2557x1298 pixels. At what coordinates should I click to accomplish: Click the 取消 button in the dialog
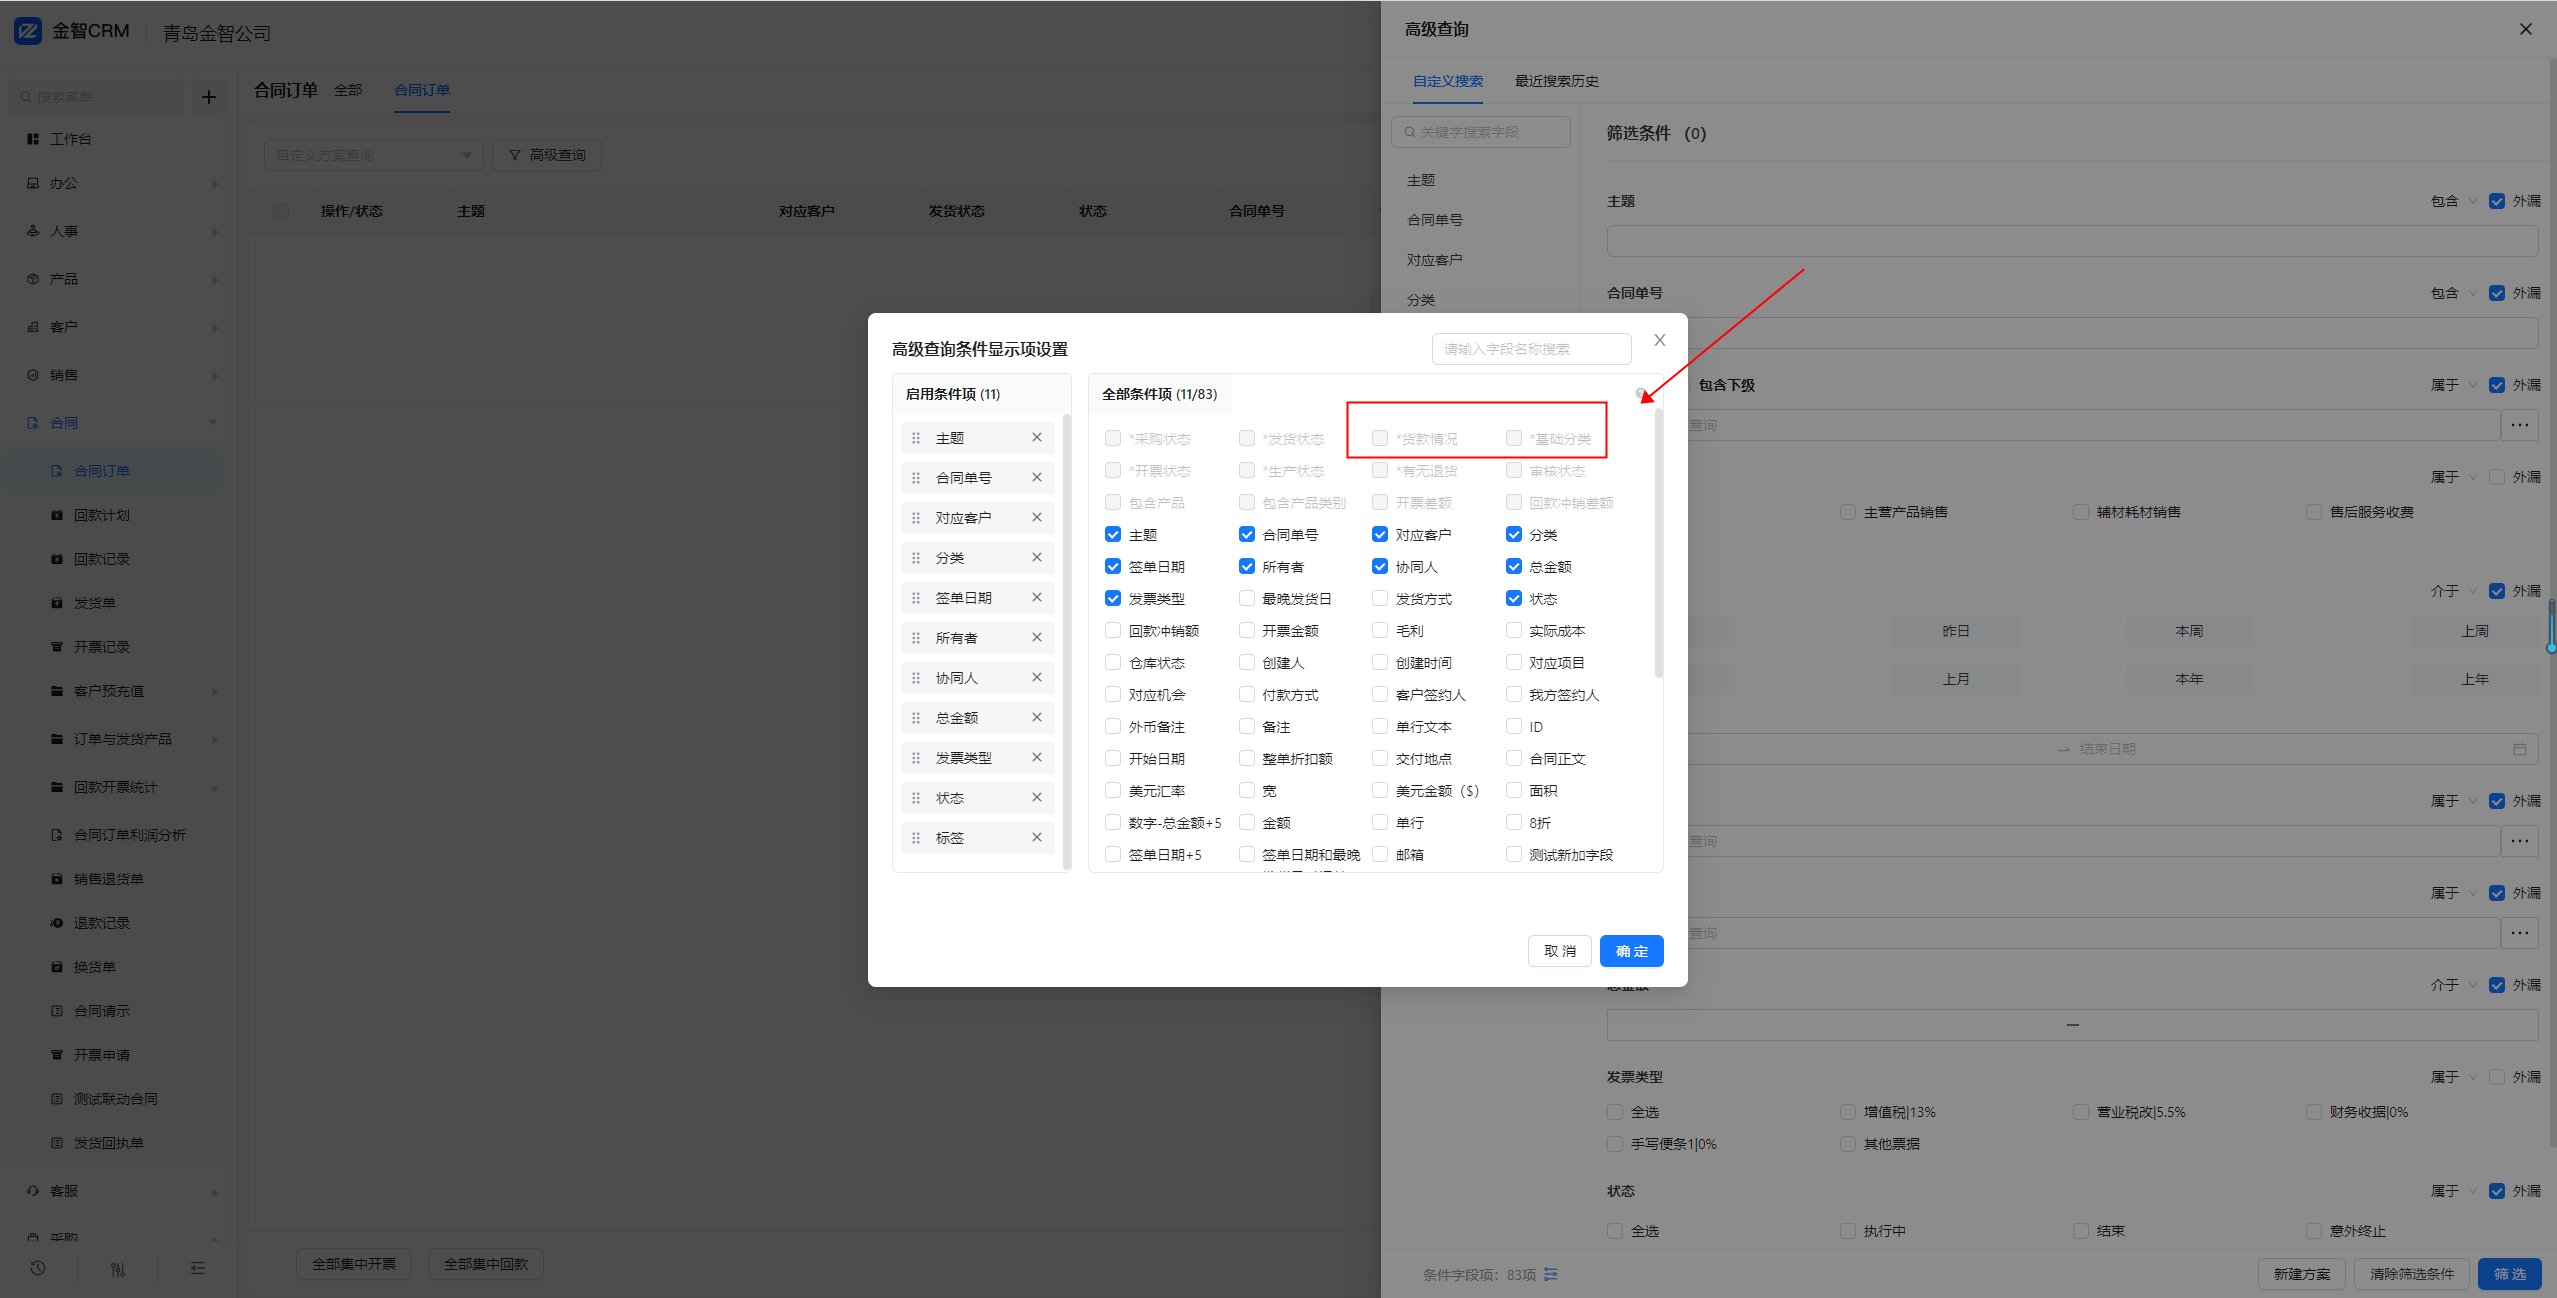[1559, 951]
